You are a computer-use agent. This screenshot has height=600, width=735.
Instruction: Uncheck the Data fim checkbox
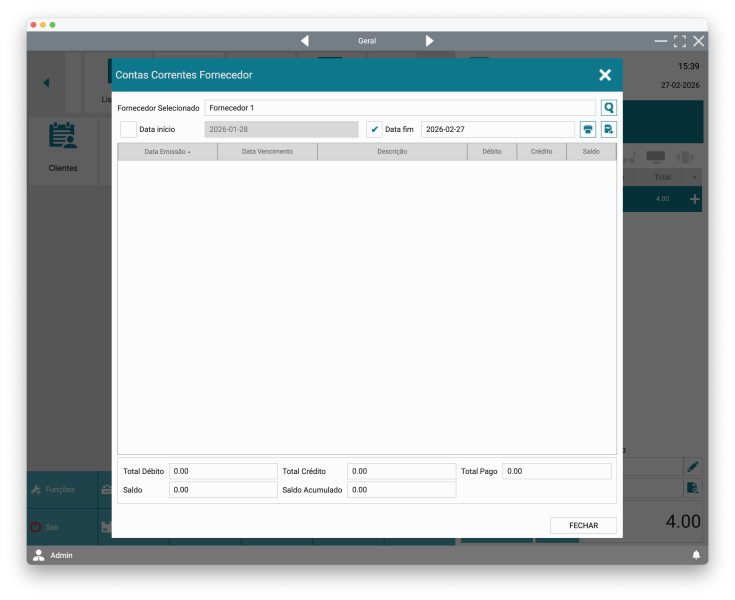coord(374,129)
